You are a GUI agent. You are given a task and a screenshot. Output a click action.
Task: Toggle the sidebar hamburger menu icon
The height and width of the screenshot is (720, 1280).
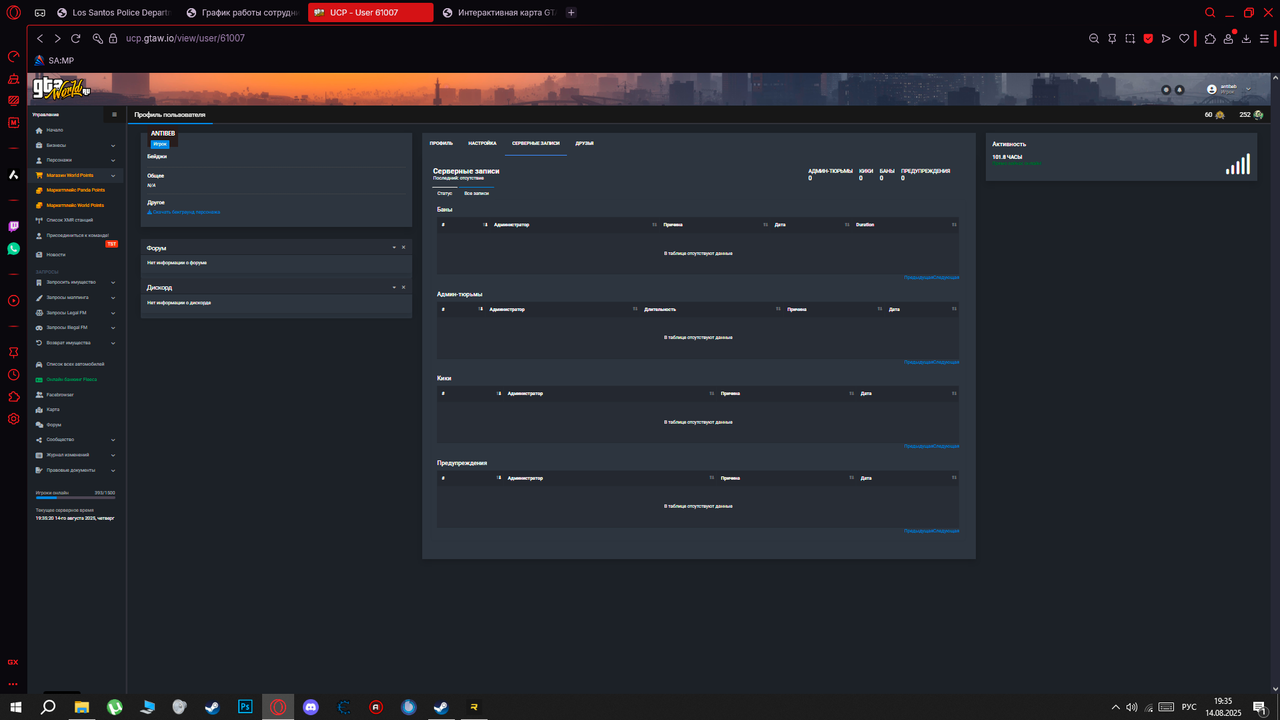pos(114,115)
